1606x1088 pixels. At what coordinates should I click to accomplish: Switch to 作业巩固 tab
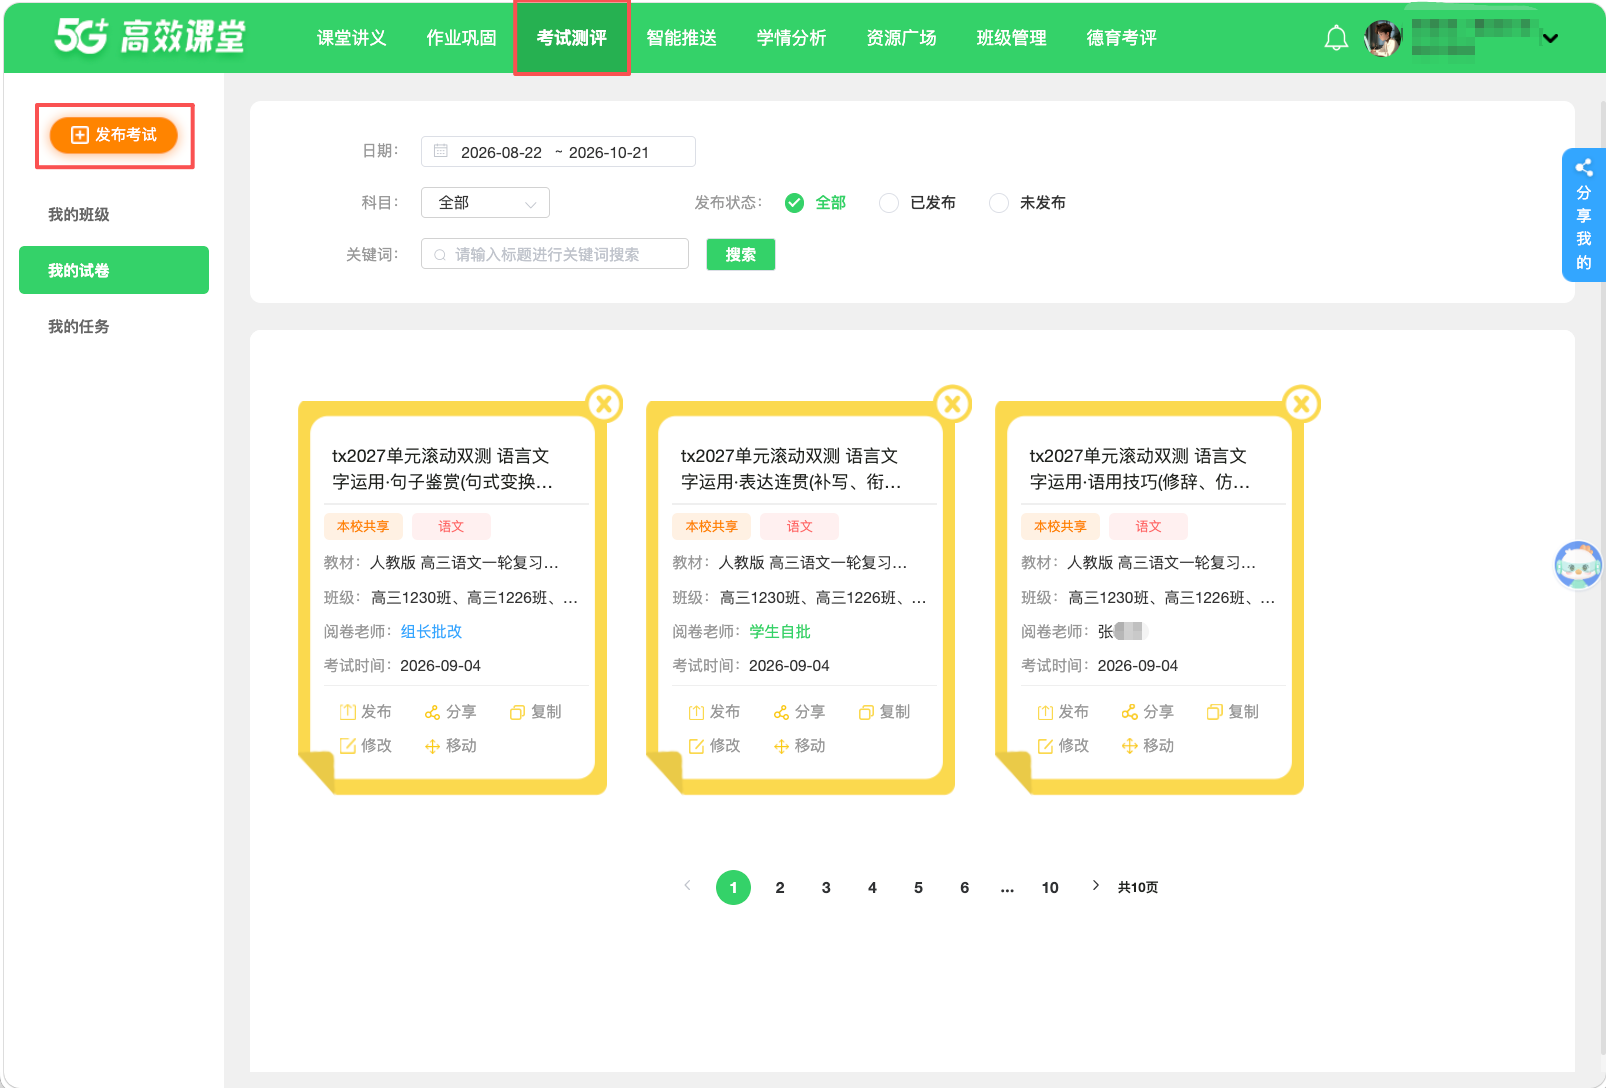tap(462, 38)
